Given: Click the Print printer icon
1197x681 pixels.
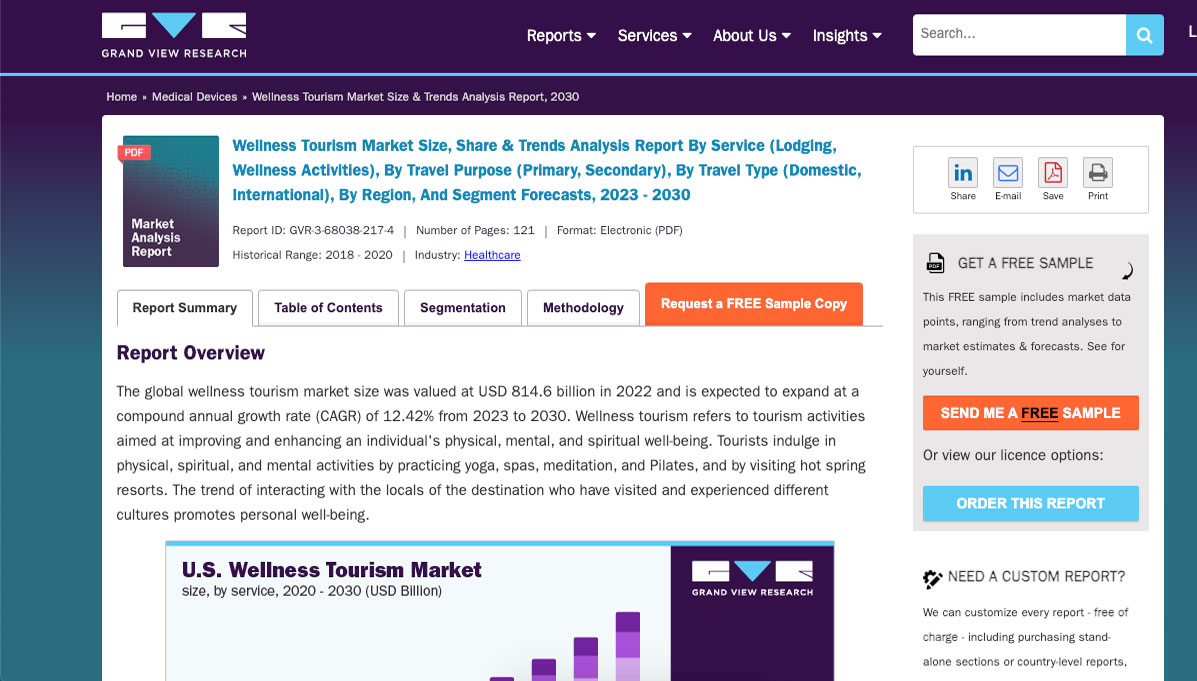Looking at the screenshot, I should tap(1098, 173).
